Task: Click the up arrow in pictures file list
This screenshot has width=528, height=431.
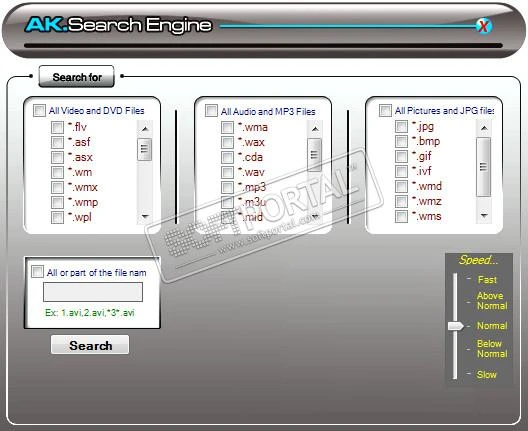Action: point(484,128)
